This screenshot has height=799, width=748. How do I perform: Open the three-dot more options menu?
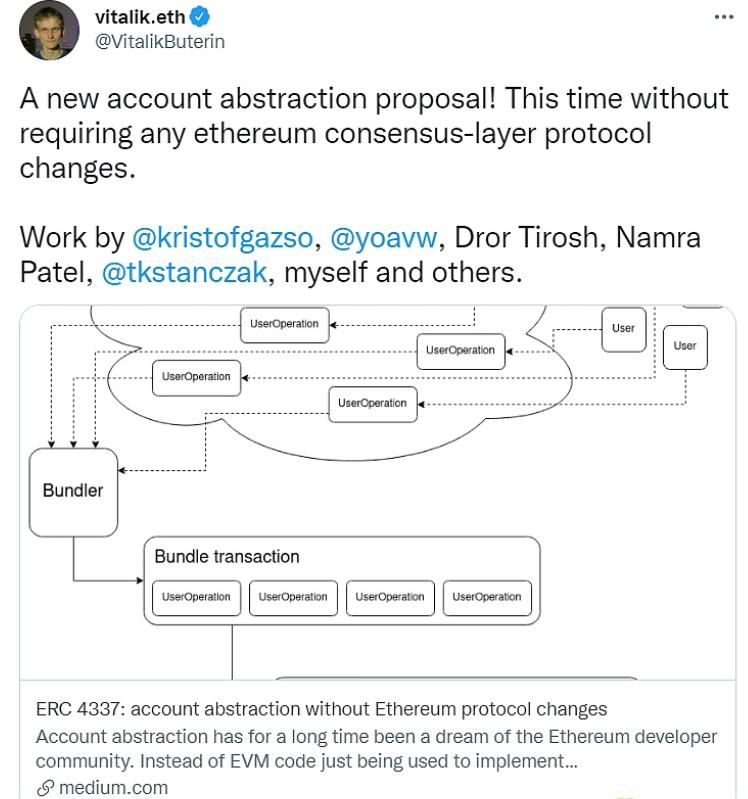pos(724,18)
